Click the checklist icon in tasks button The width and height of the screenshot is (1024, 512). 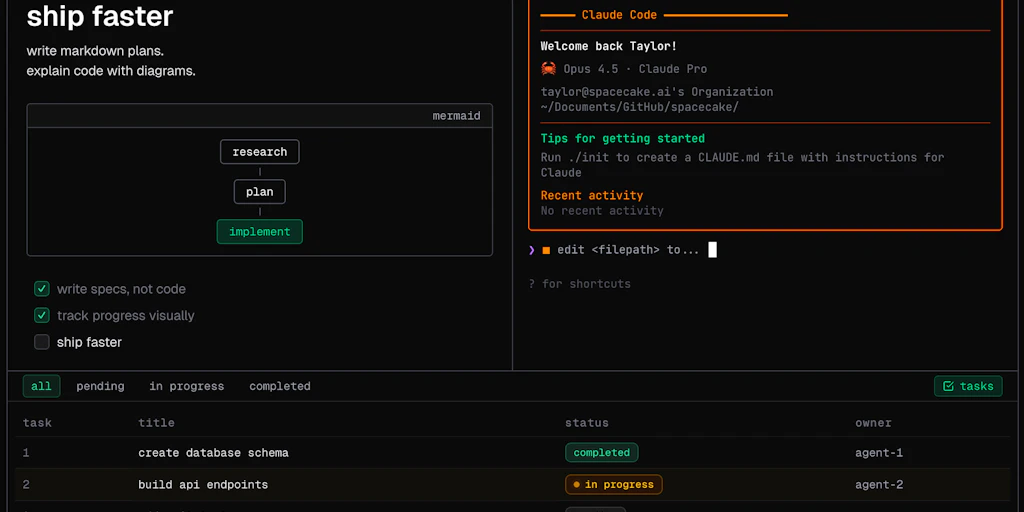coord(948,387)
